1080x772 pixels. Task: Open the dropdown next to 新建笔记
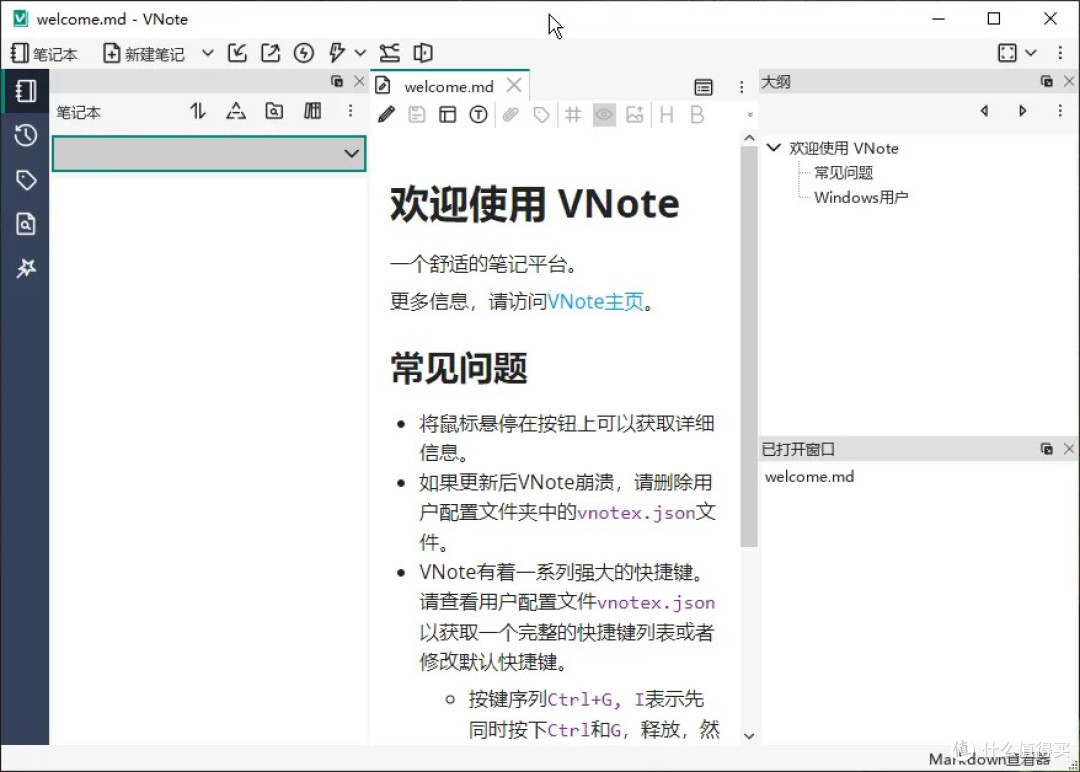pyautogui.click(x=206, y=52)
